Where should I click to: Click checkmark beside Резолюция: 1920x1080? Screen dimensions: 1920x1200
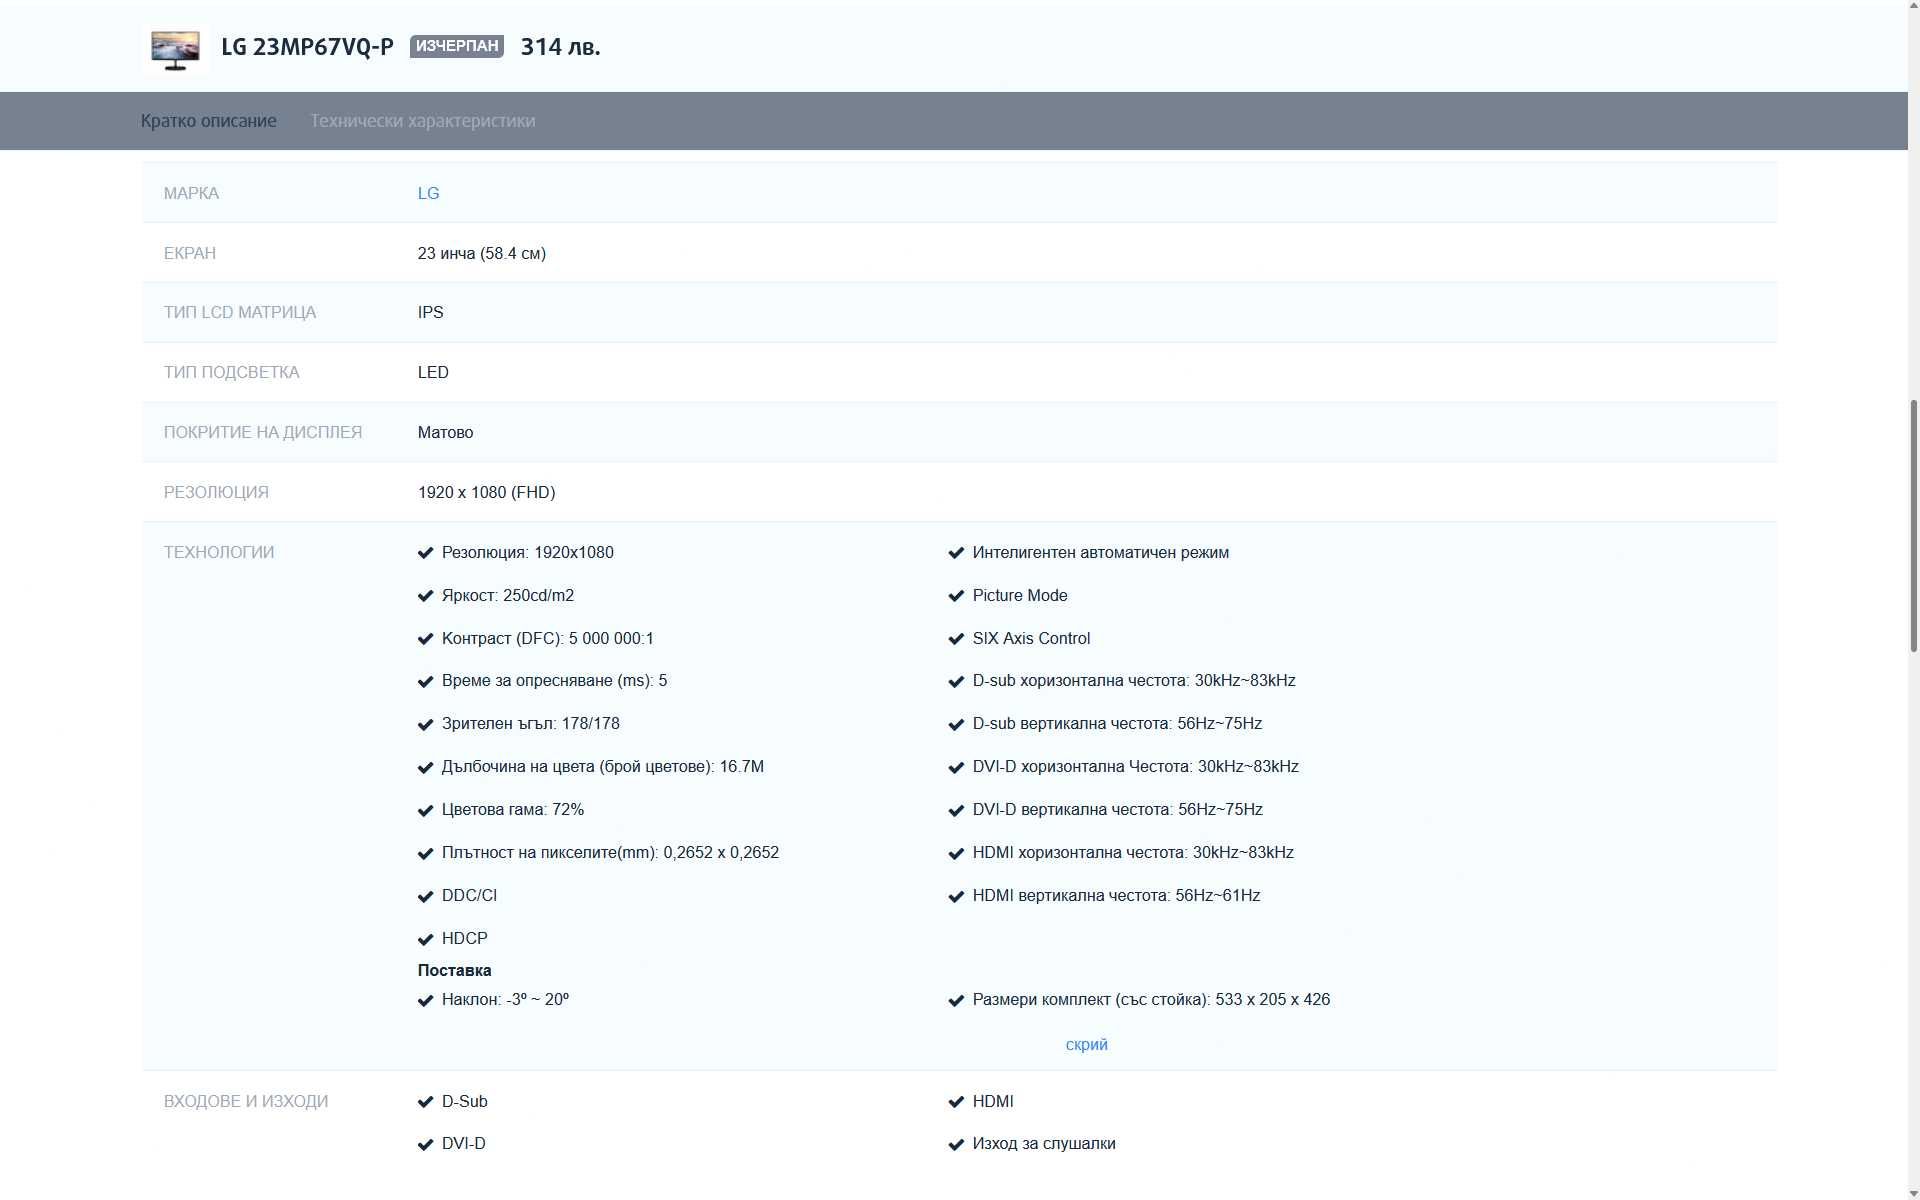pyautogui.click(x=425, y=553)
